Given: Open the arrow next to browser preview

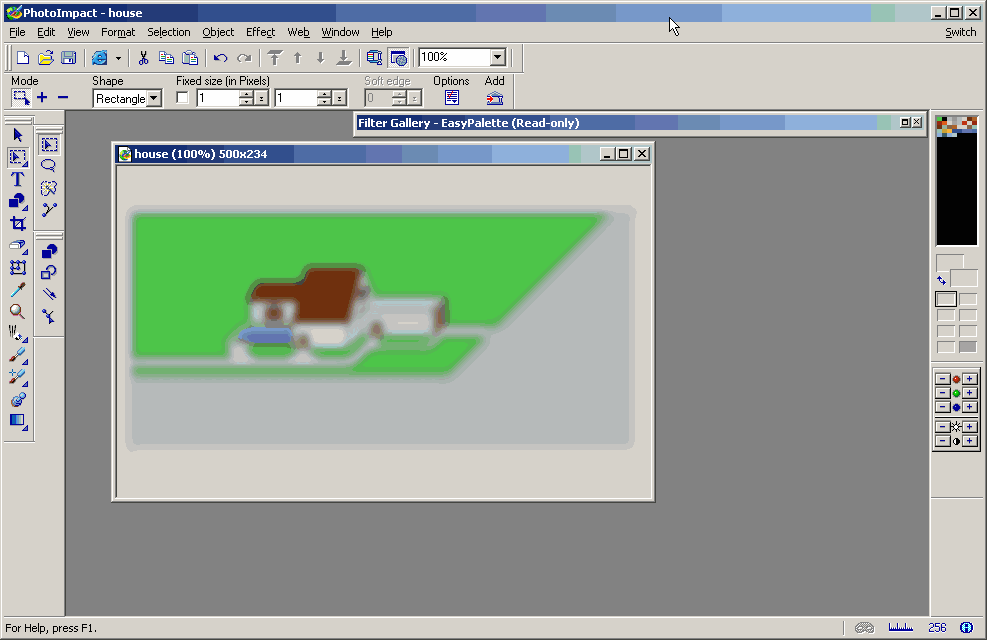Looking at the screenshot, I should tap(118, 58).
